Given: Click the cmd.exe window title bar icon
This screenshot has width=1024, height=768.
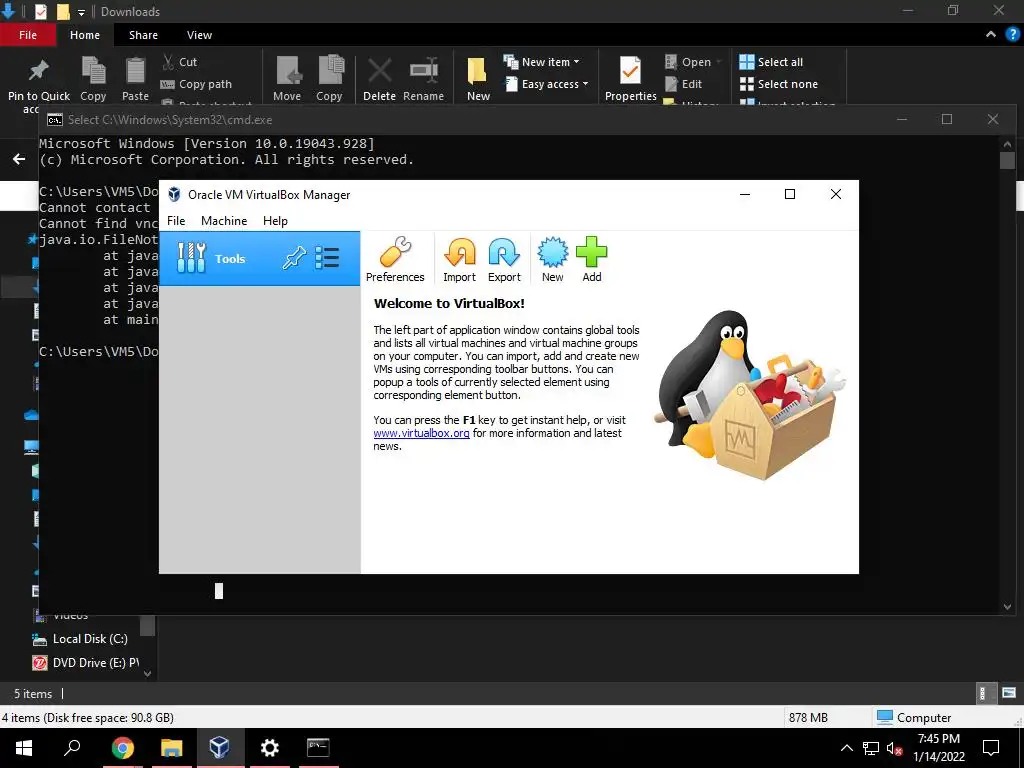Looking at the screenshot, I should (55, 120).
